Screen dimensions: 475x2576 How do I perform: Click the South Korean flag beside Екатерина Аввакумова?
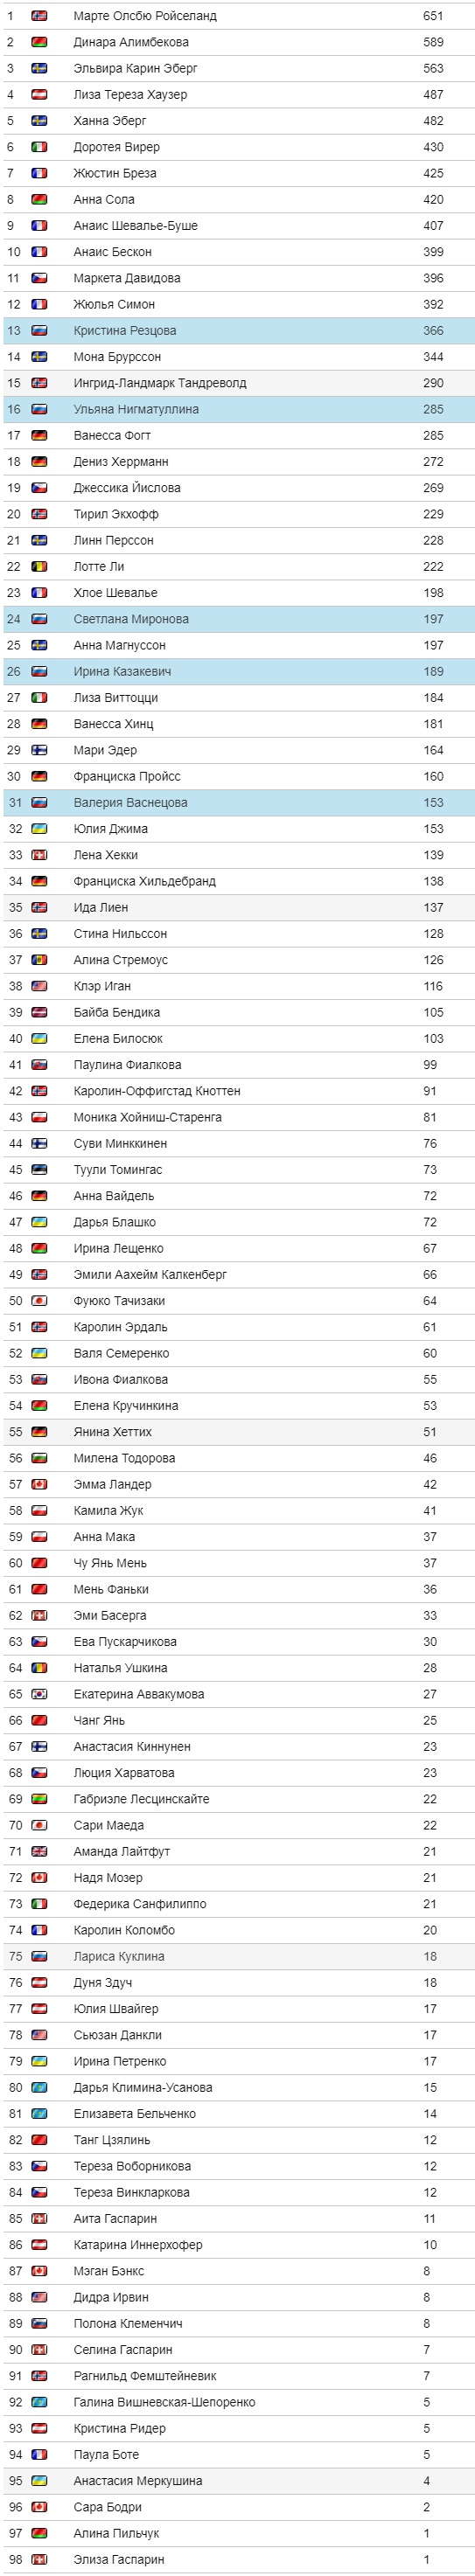39,1694
